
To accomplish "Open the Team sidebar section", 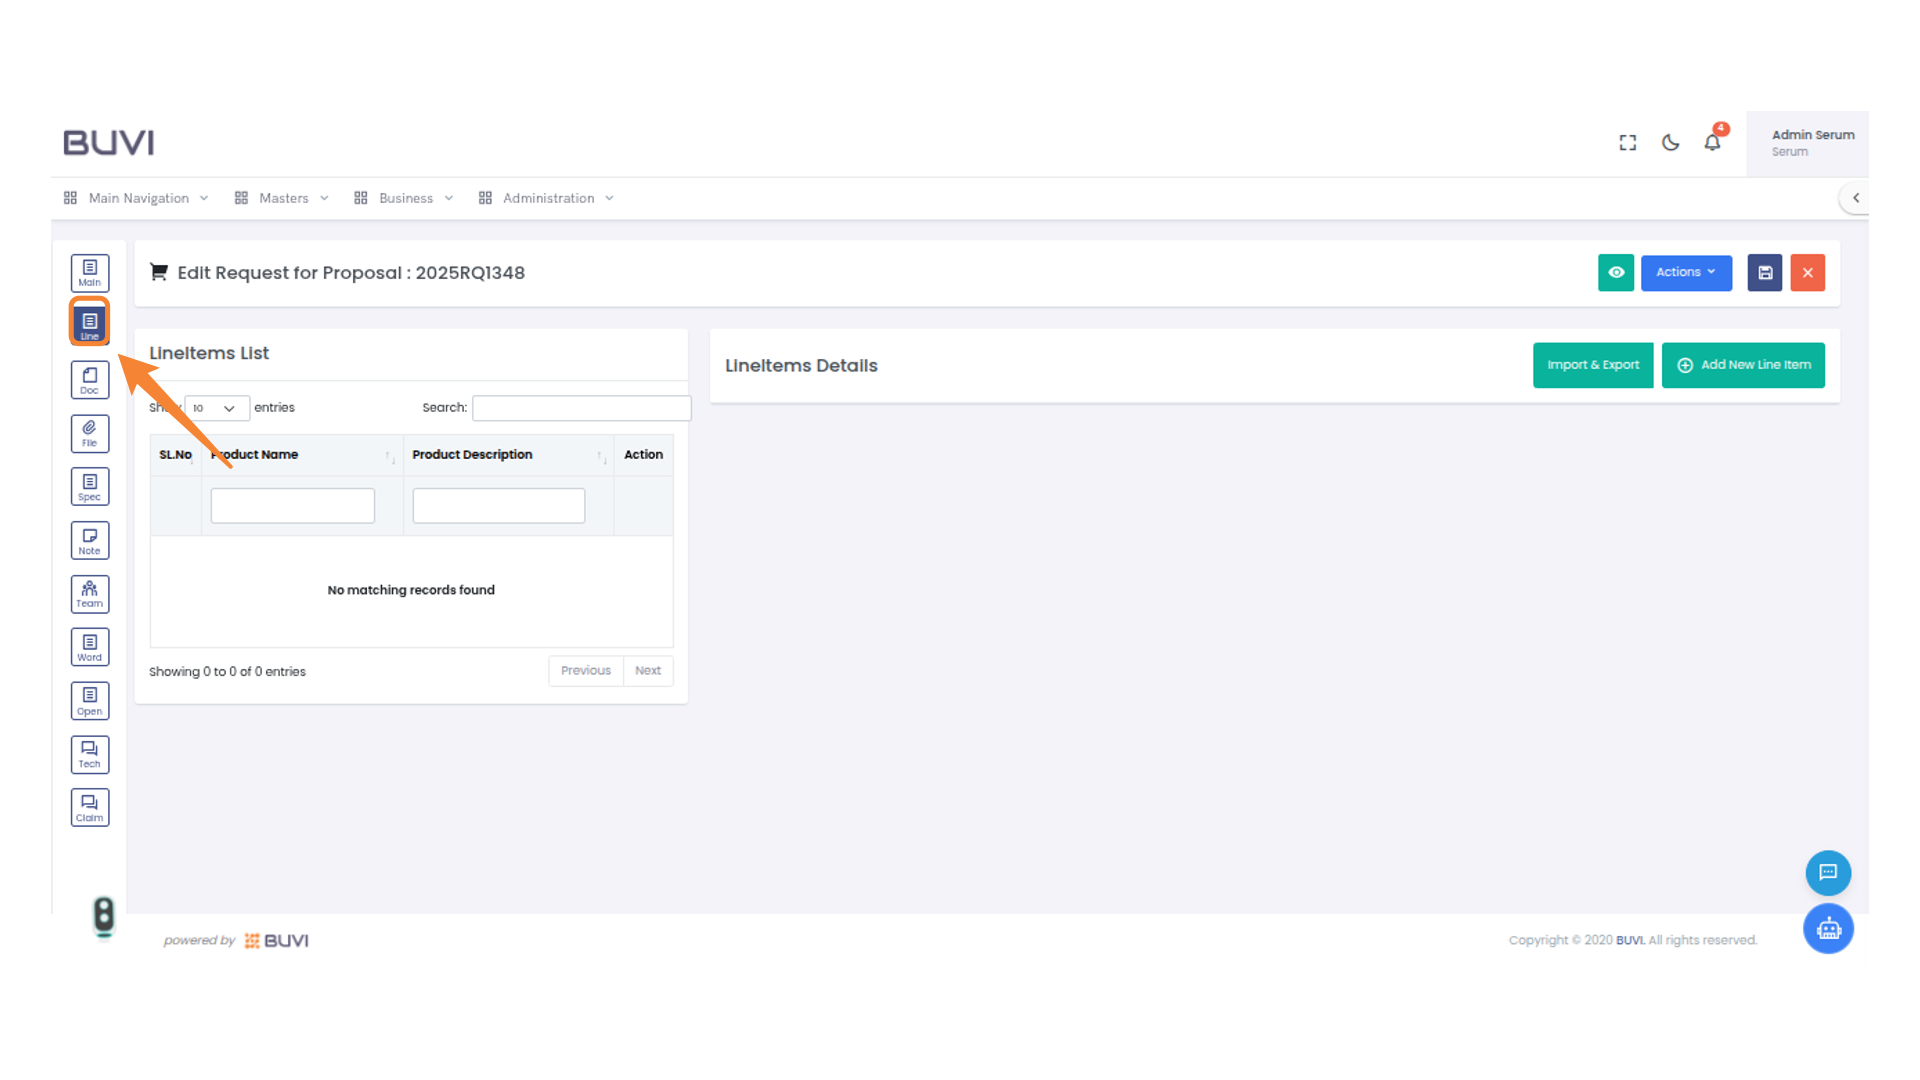I will tap(89, 594).
